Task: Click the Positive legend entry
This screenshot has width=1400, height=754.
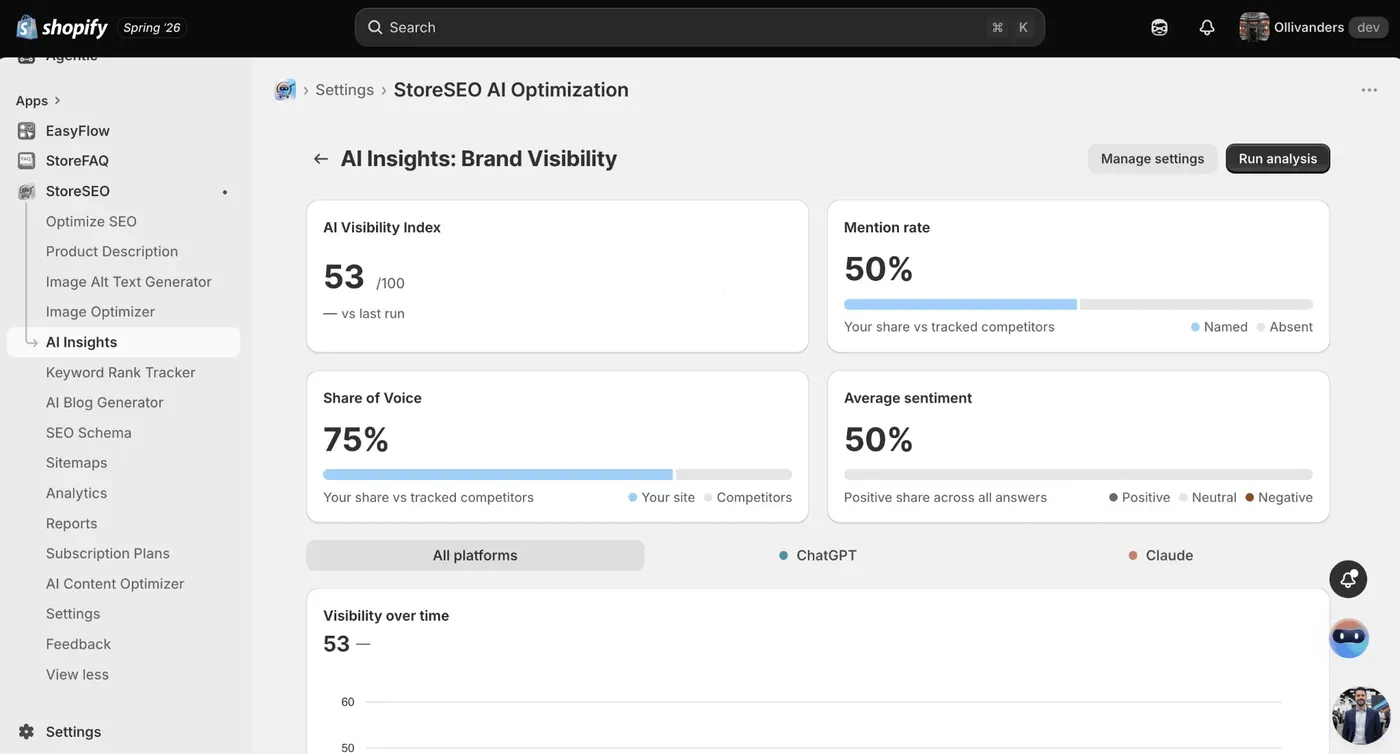Action: (x=1139, y=498)
